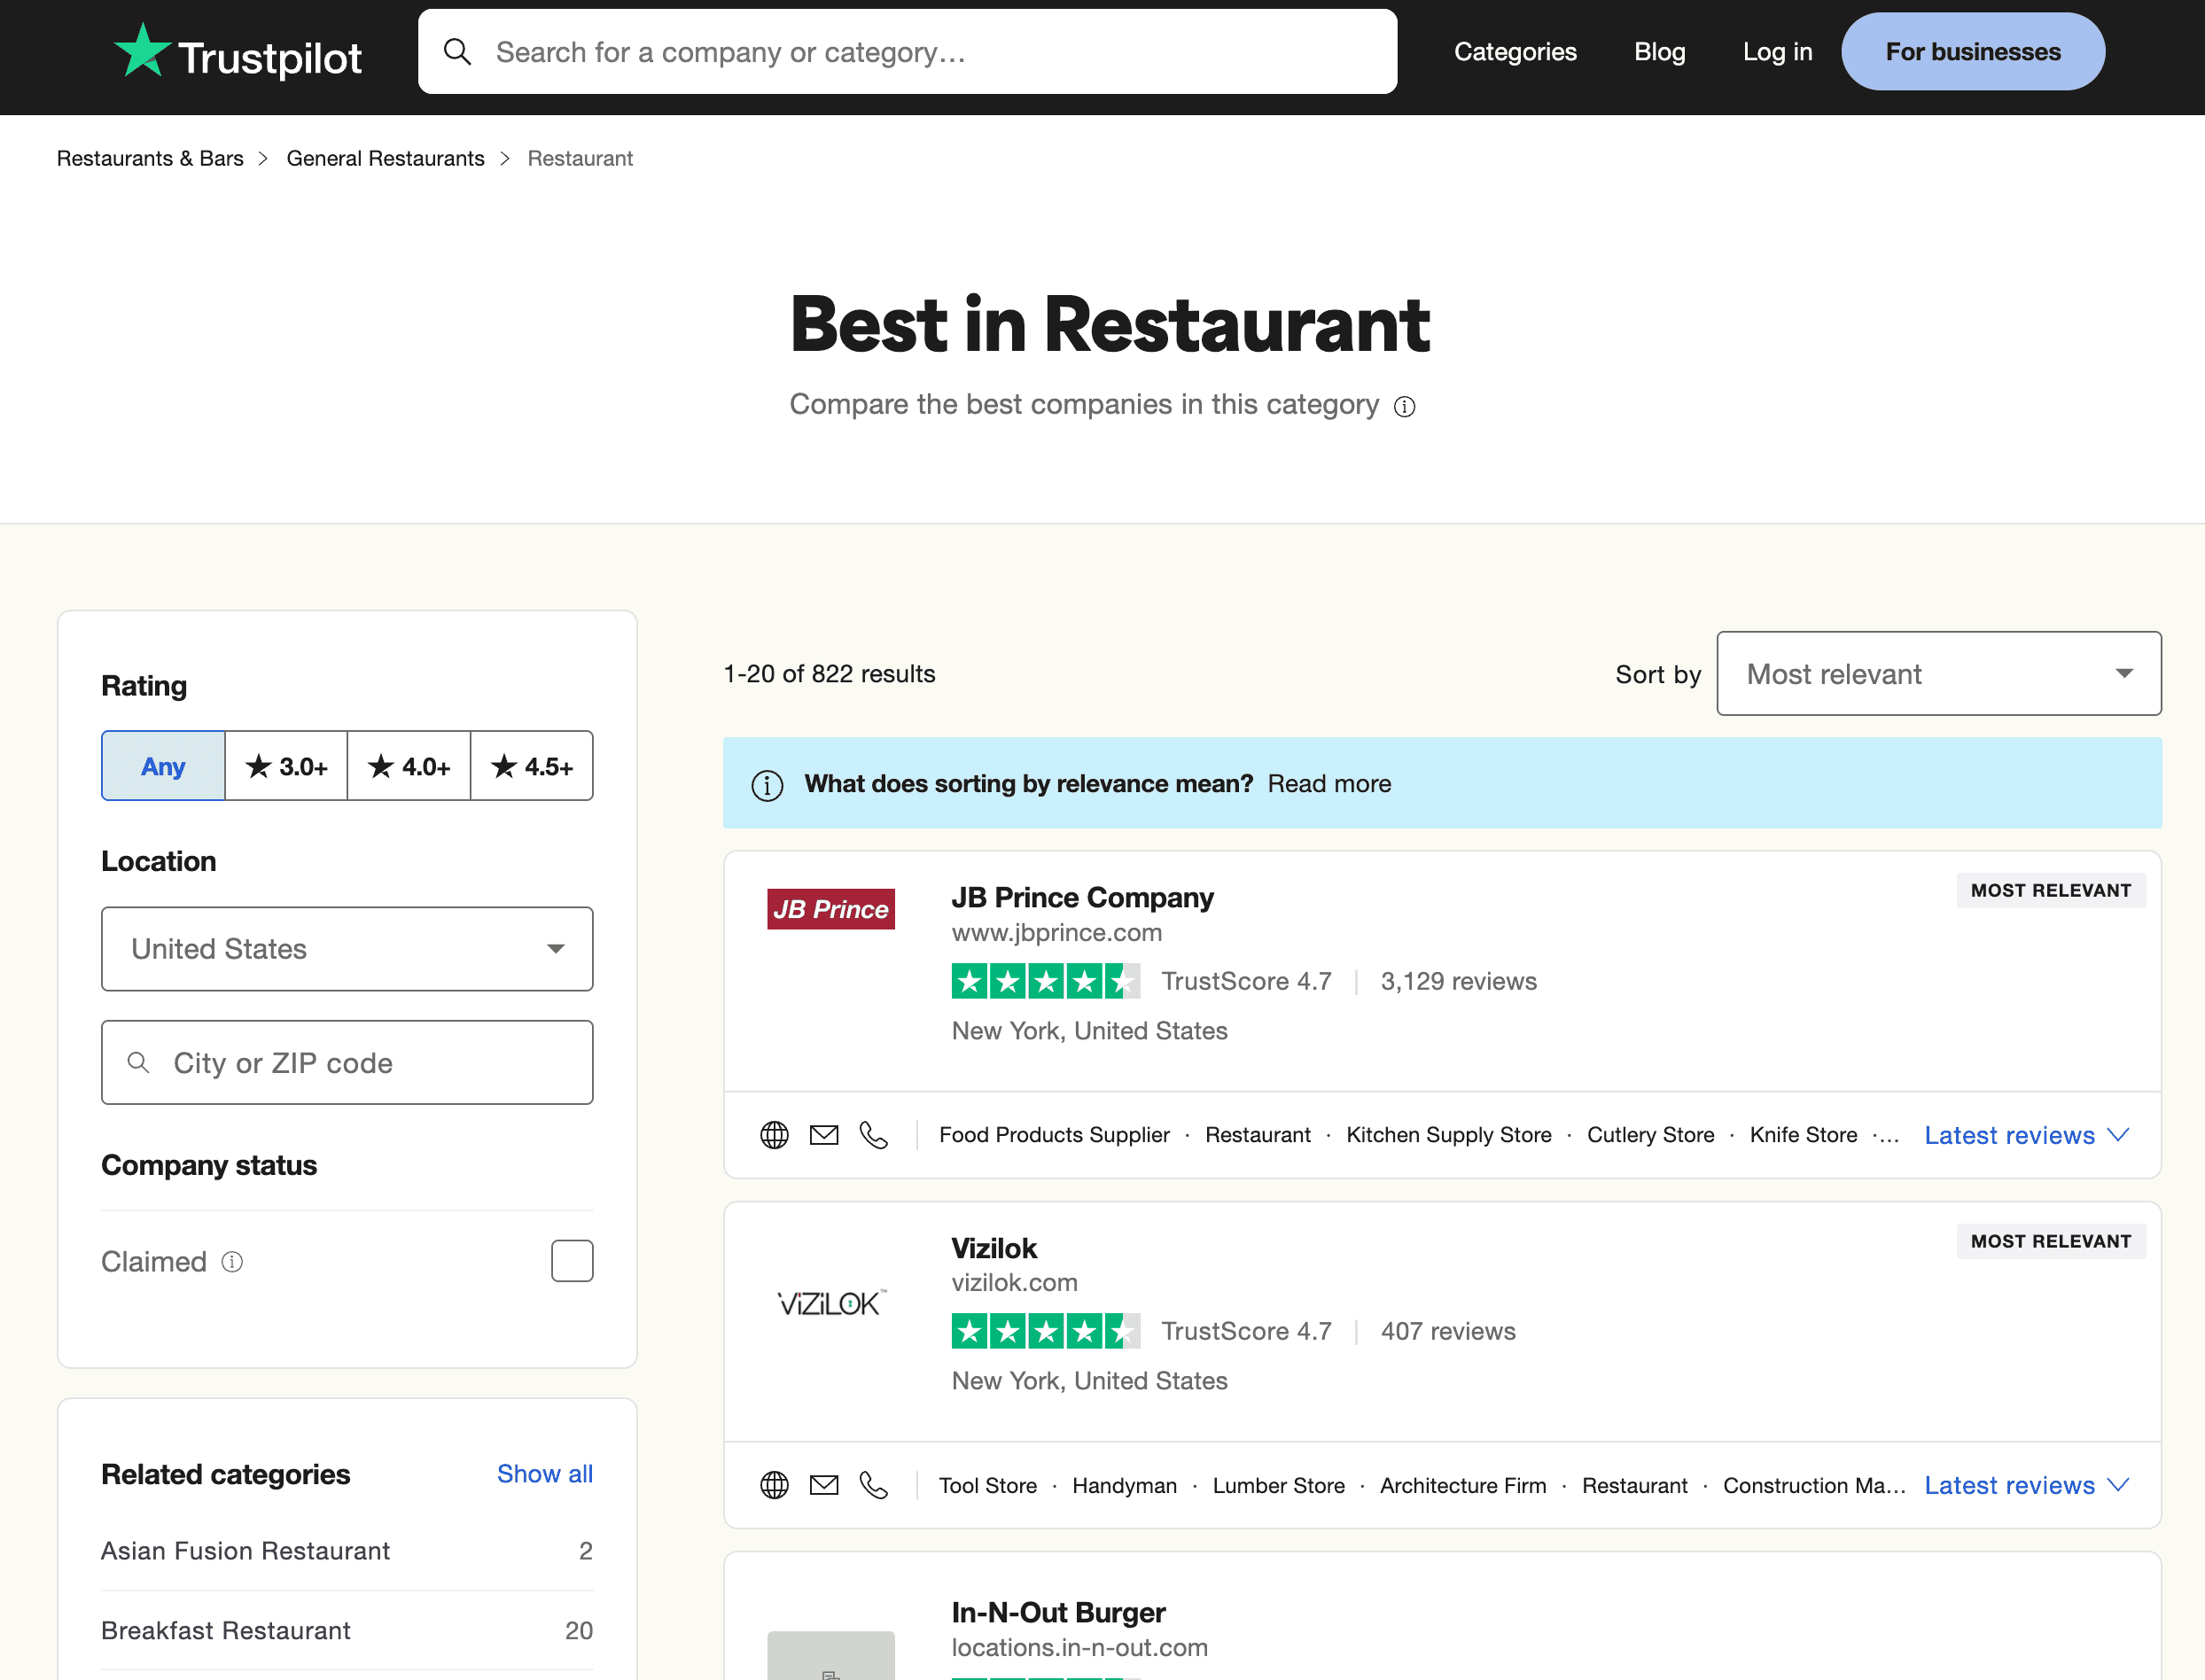Viewport: 2205px width, 1680px height.
Task: Open the Sort by Most relevant dropdown
Action: point(1938,674)
